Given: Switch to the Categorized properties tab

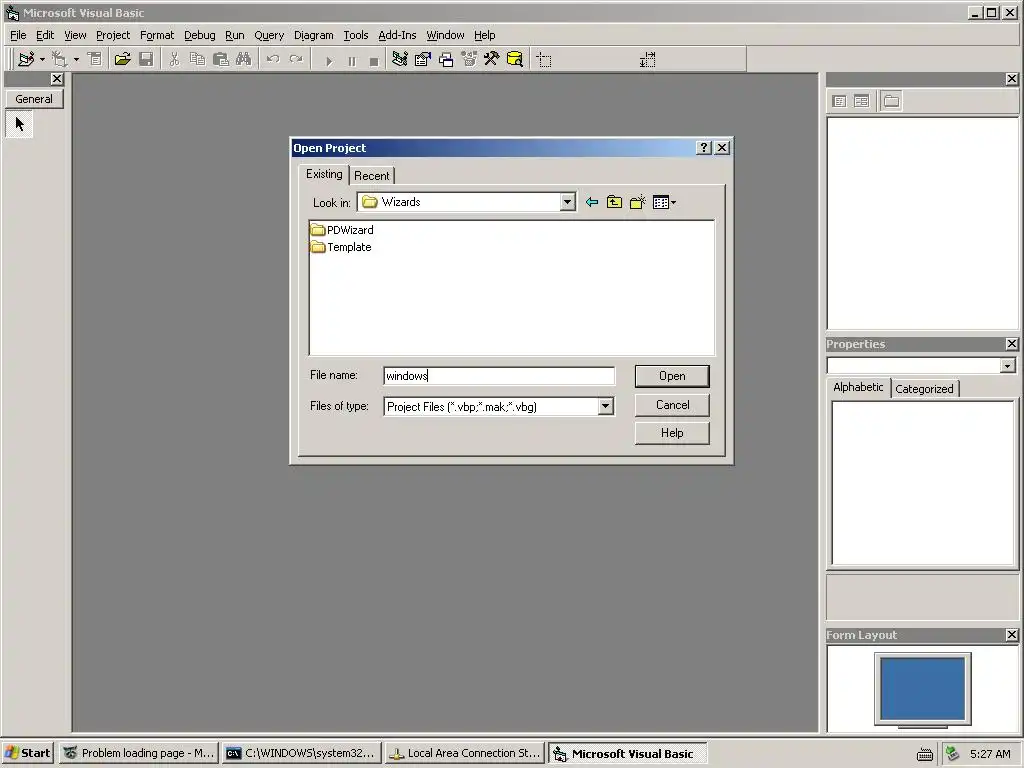Looking at the screenshot, I should tap(924, 389).
